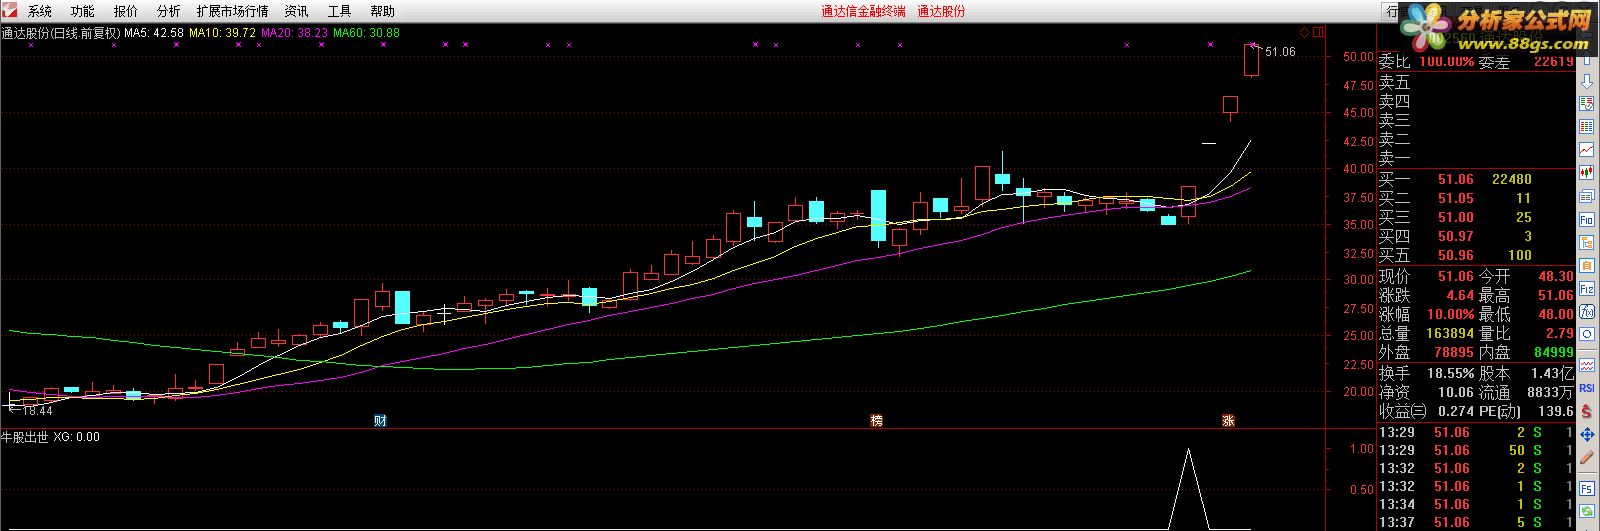Click the 委差 value 22619
This screenshot has height=531, width=1600.
pos(1553,62)
